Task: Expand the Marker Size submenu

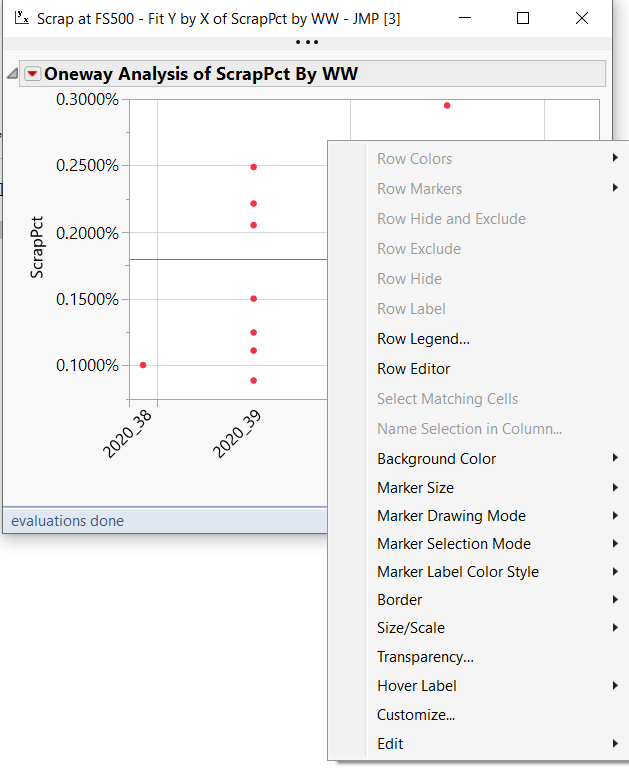Action: point(415,488)
